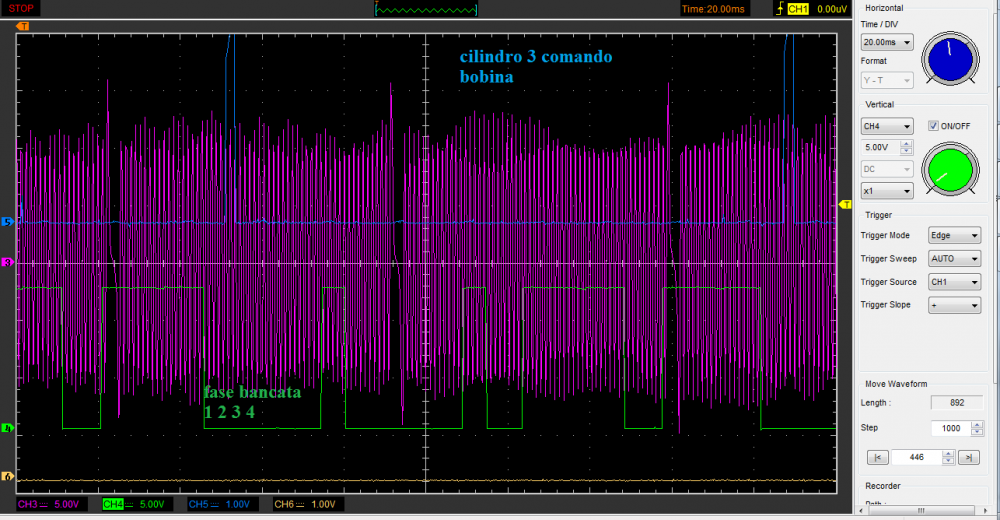The width and height of the screenshot is (1000, 520).
Task: Click the orange trigger position marker at top-left
Action: (x=24, y=25)
